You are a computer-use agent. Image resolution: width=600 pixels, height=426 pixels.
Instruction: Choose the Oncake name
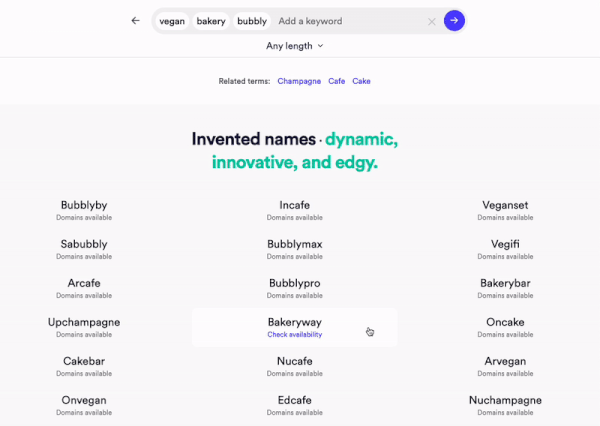click(505, 322)
